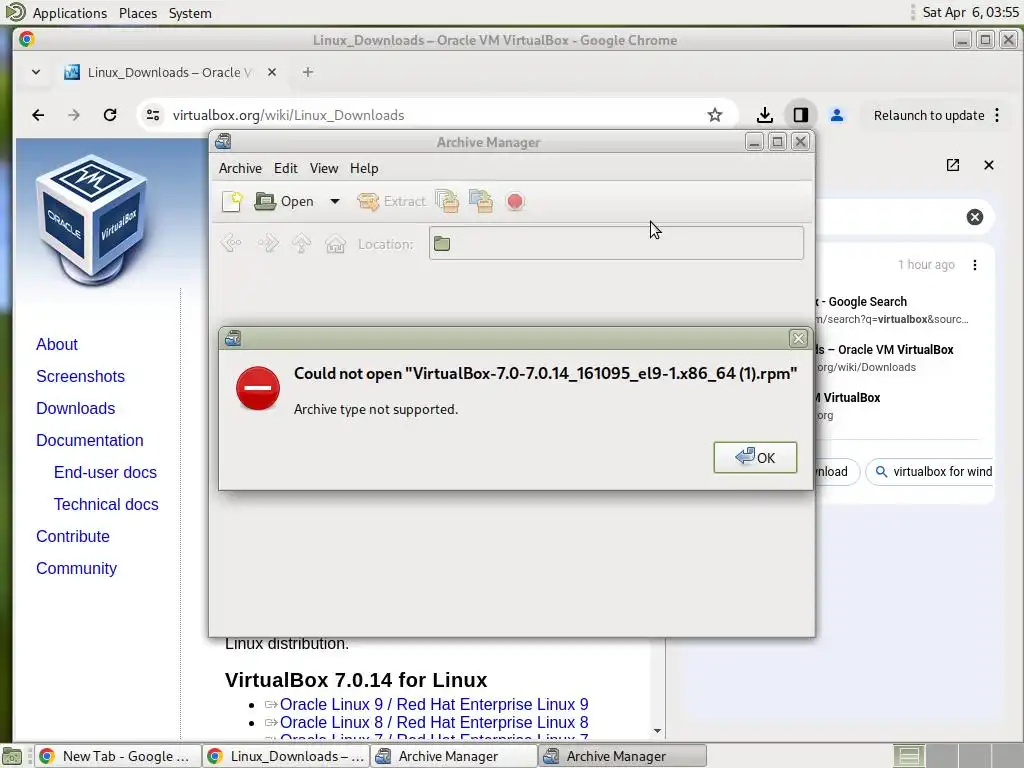Image resolution: width=1024 pixels, height=768 pixels.
Task: Click the Archive Manager back navigation arrow
Action: tap(231, 244)
